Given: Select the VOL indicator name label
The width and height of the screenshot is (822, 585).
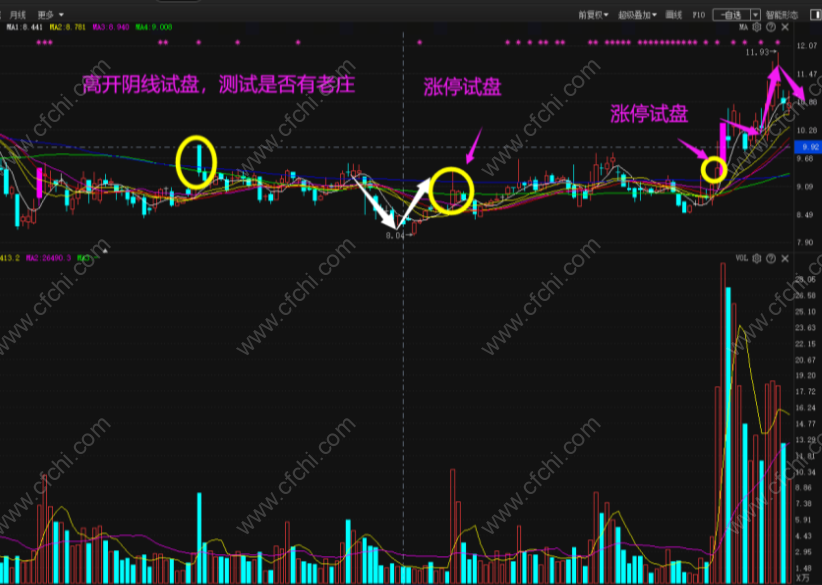Looking at the screenshot, I should (x=741, y=258).
